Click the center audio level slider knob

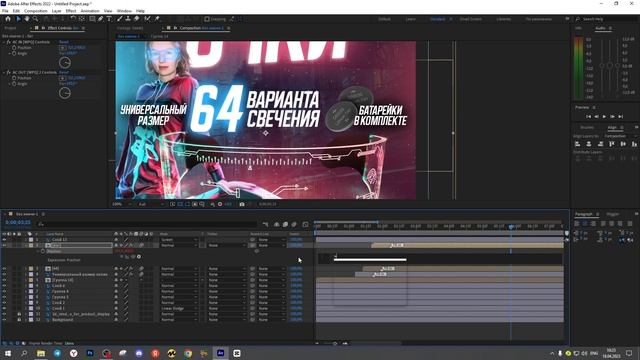pyautogui.click(x=610, y=65)
